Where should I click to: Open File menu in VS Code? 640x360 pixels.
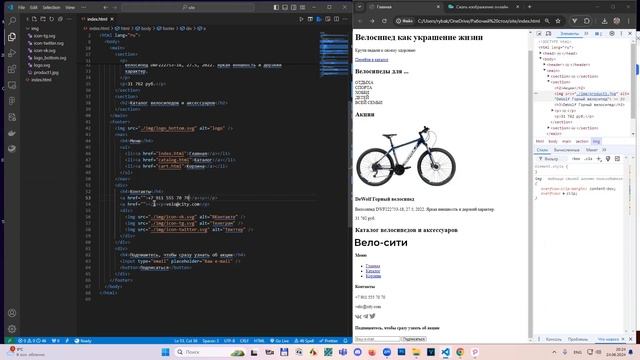pos(21,7)
